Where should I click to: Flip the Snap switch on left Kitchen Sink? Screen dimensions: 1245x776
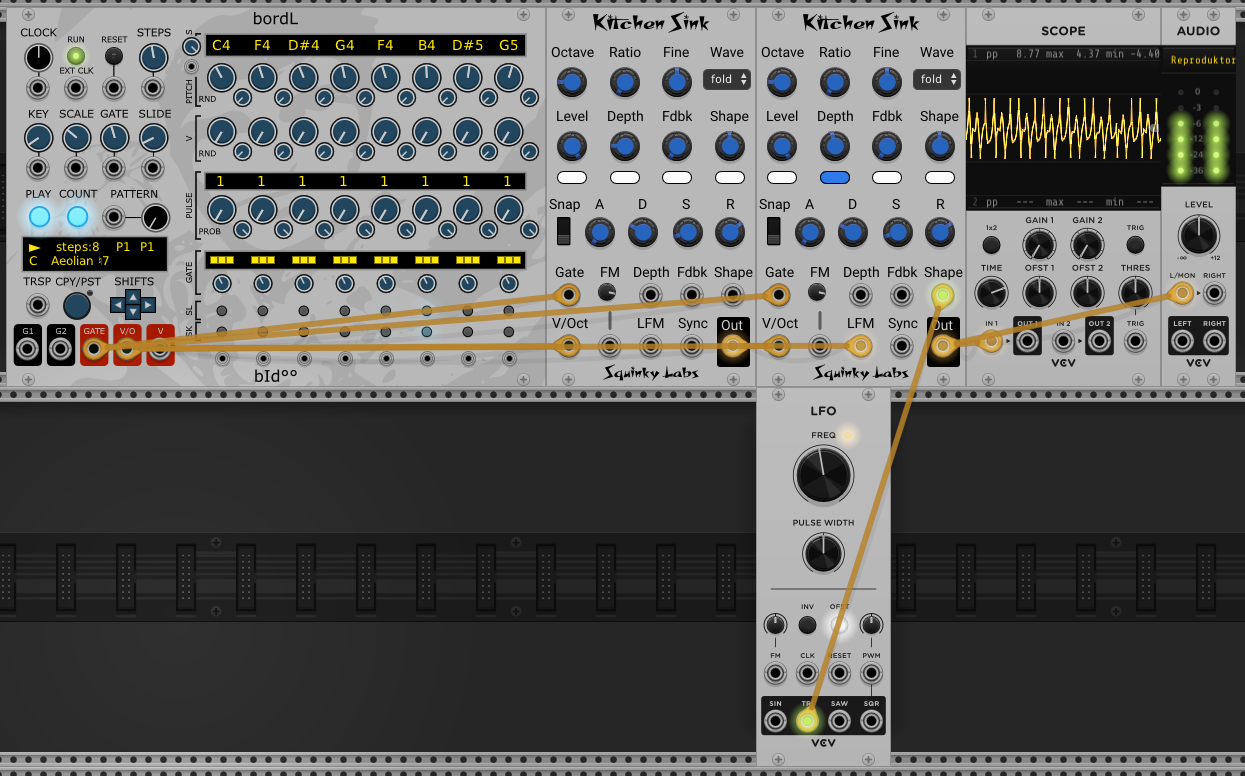coord(564,231)
